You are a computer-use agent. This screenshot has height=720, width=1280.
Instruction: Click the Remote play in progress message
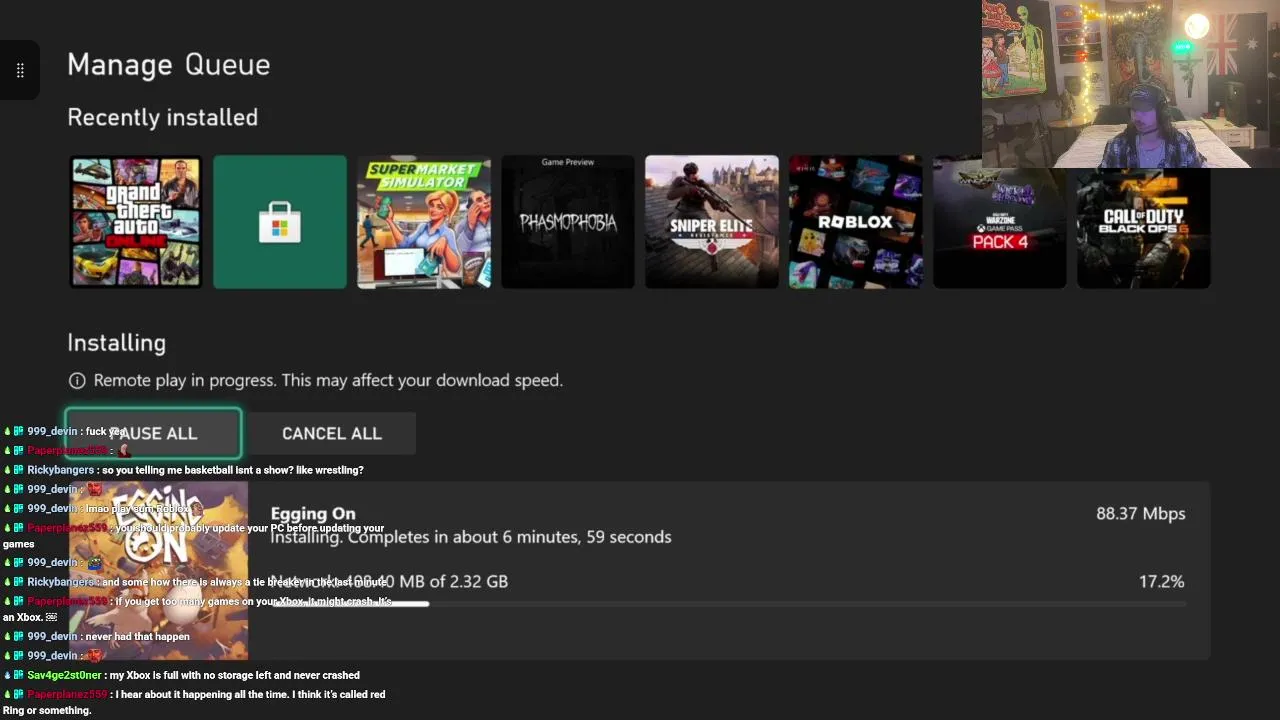point(328,380)
